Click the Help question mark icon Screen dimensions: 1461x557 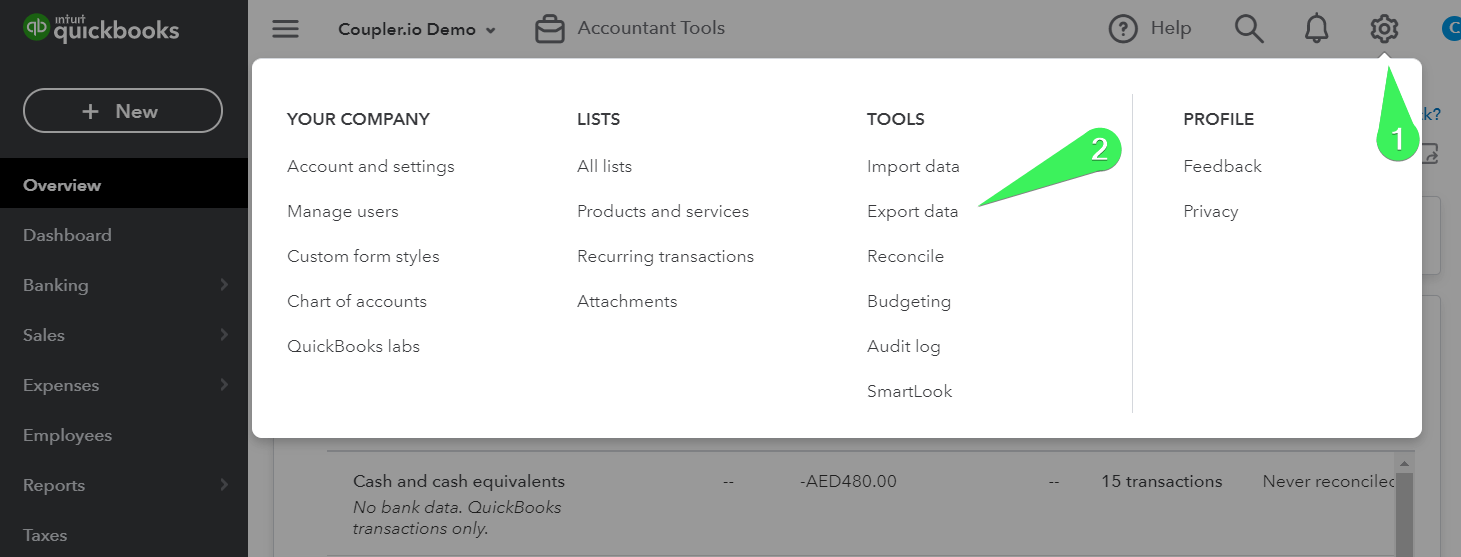[1124, 29]
